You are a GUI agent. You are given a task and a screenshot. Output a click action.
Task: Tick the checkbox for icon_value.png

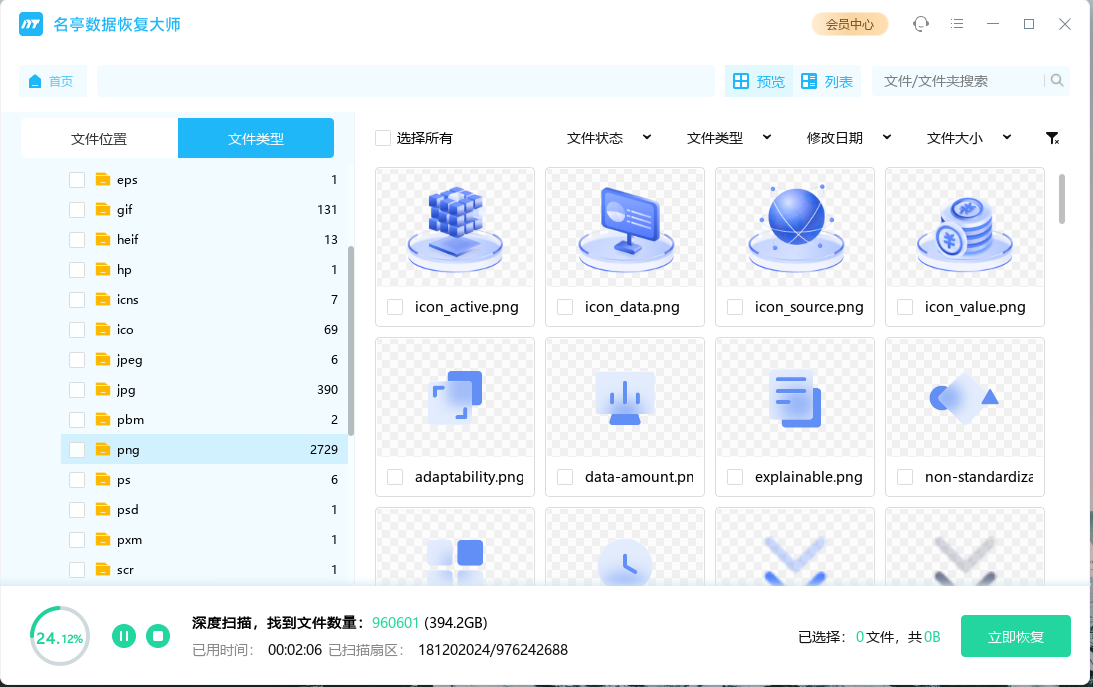[904, 308]
